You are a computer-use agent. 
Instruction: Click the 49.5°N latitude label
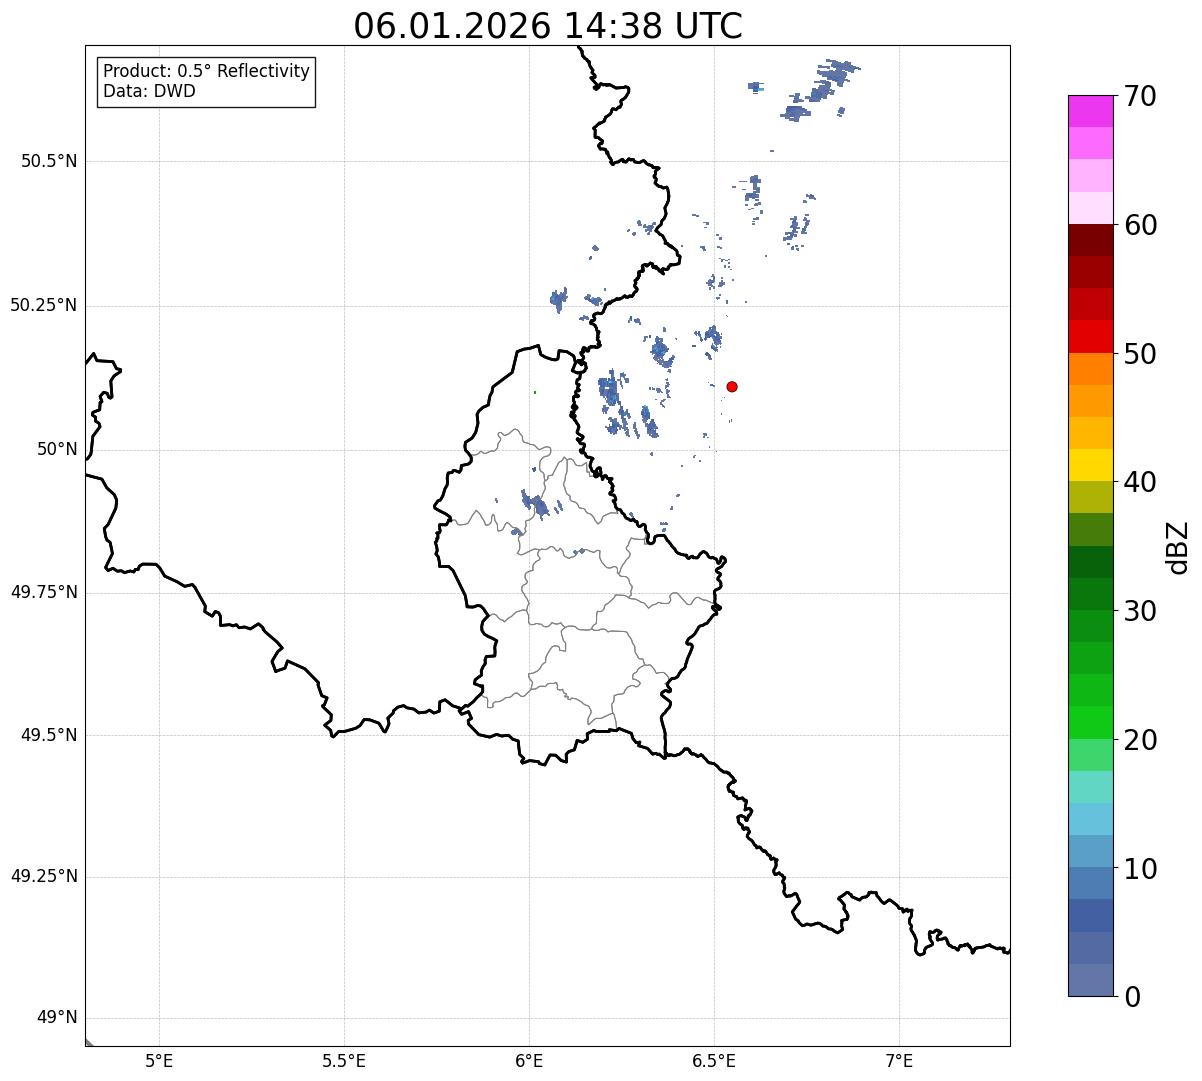click(49, 735)
